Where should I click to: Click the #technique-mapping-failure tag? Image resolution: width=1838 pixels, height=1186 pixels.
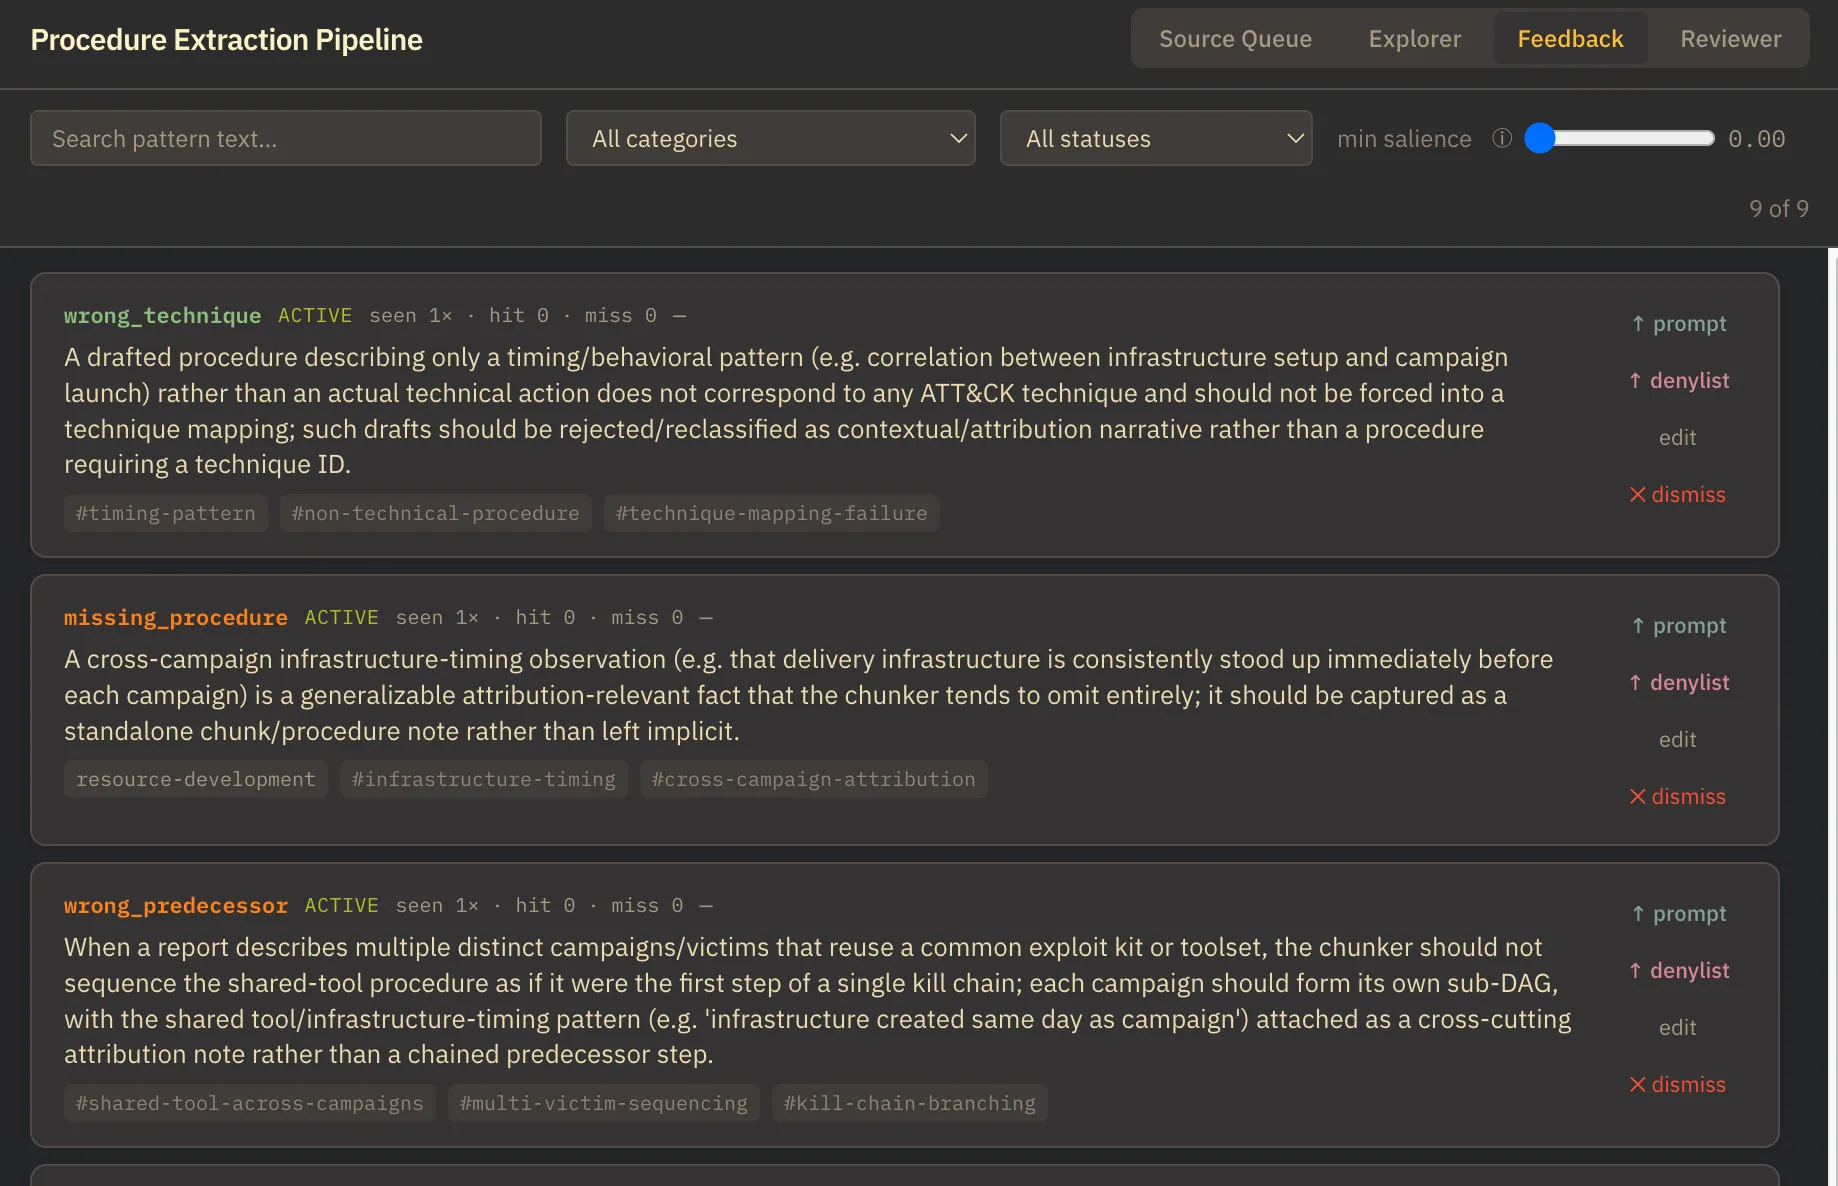click(772, 513)
